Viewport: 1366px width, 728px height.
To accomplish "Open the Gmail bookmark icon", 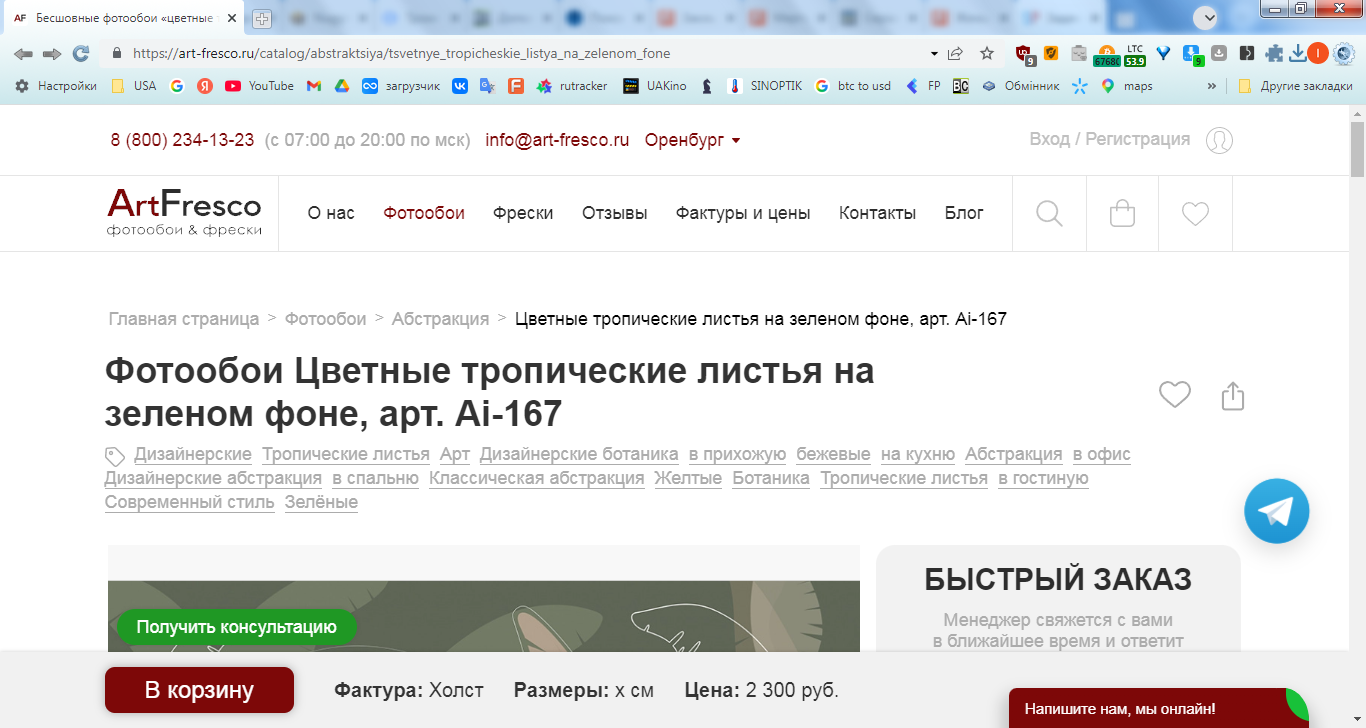I will tap(313, 86).
